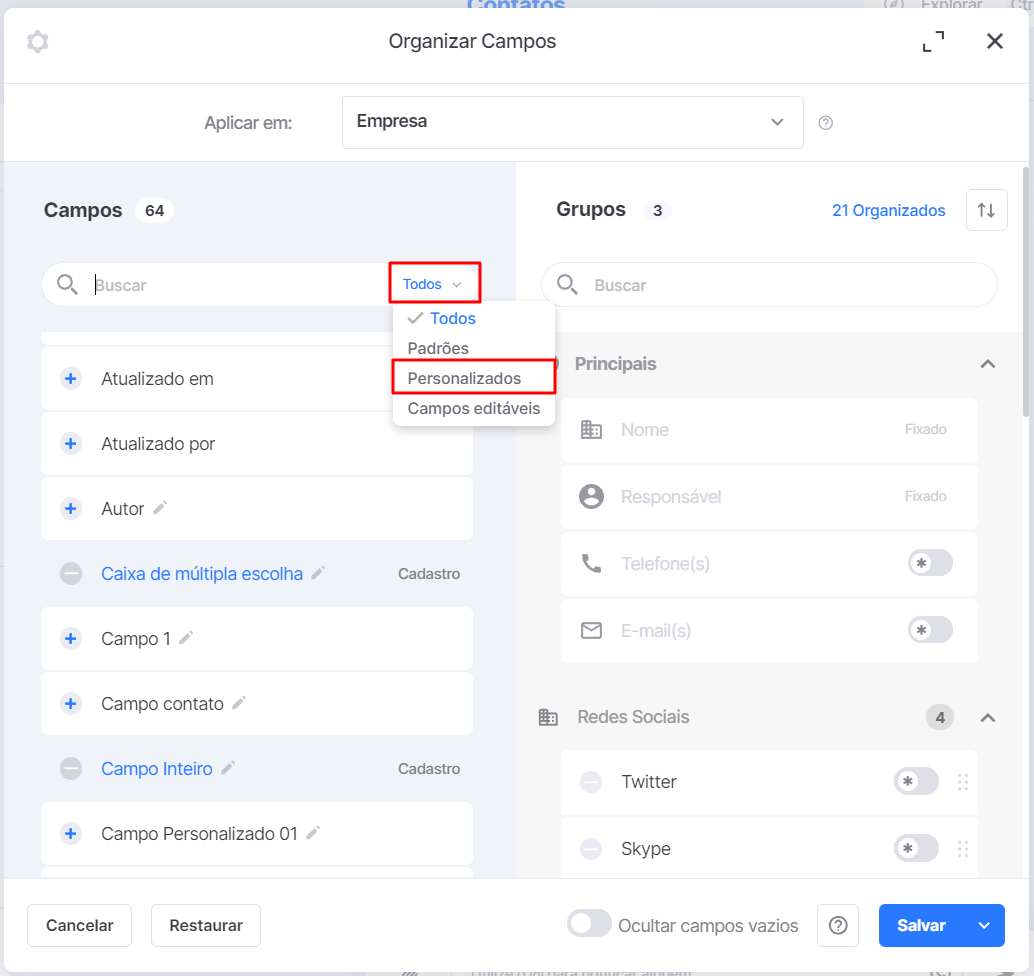
Task: Collapse the Principais group
Action: pyautogui.click(x=987, y=364)
